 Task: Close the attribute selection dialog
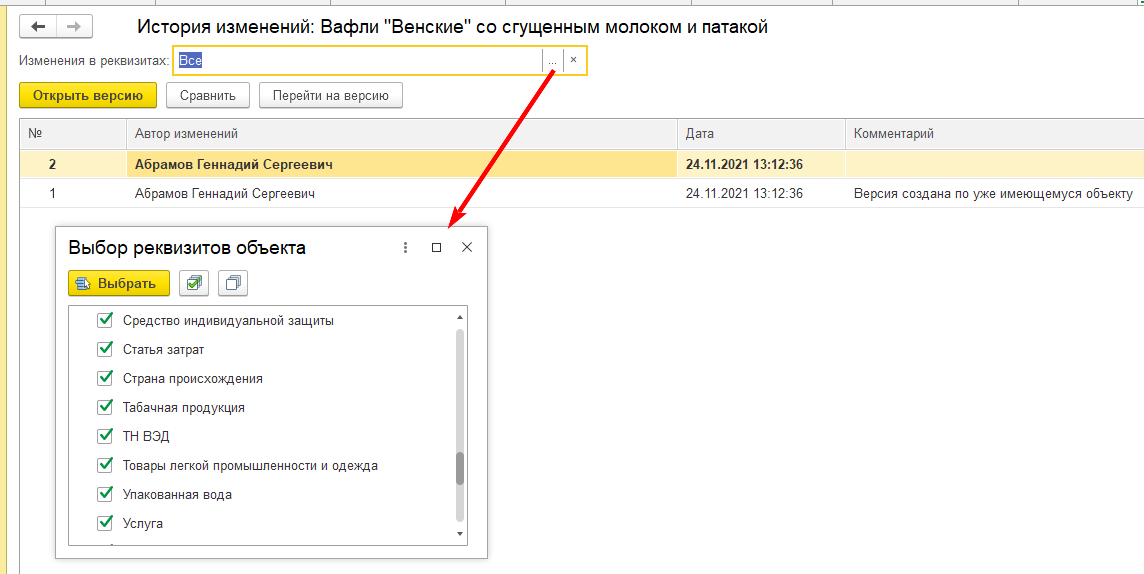coord(467,247)
